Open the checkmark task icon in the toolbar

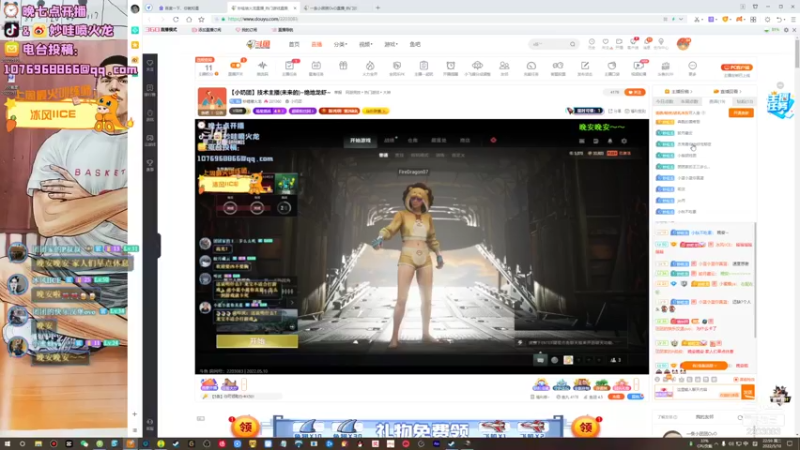289,65
